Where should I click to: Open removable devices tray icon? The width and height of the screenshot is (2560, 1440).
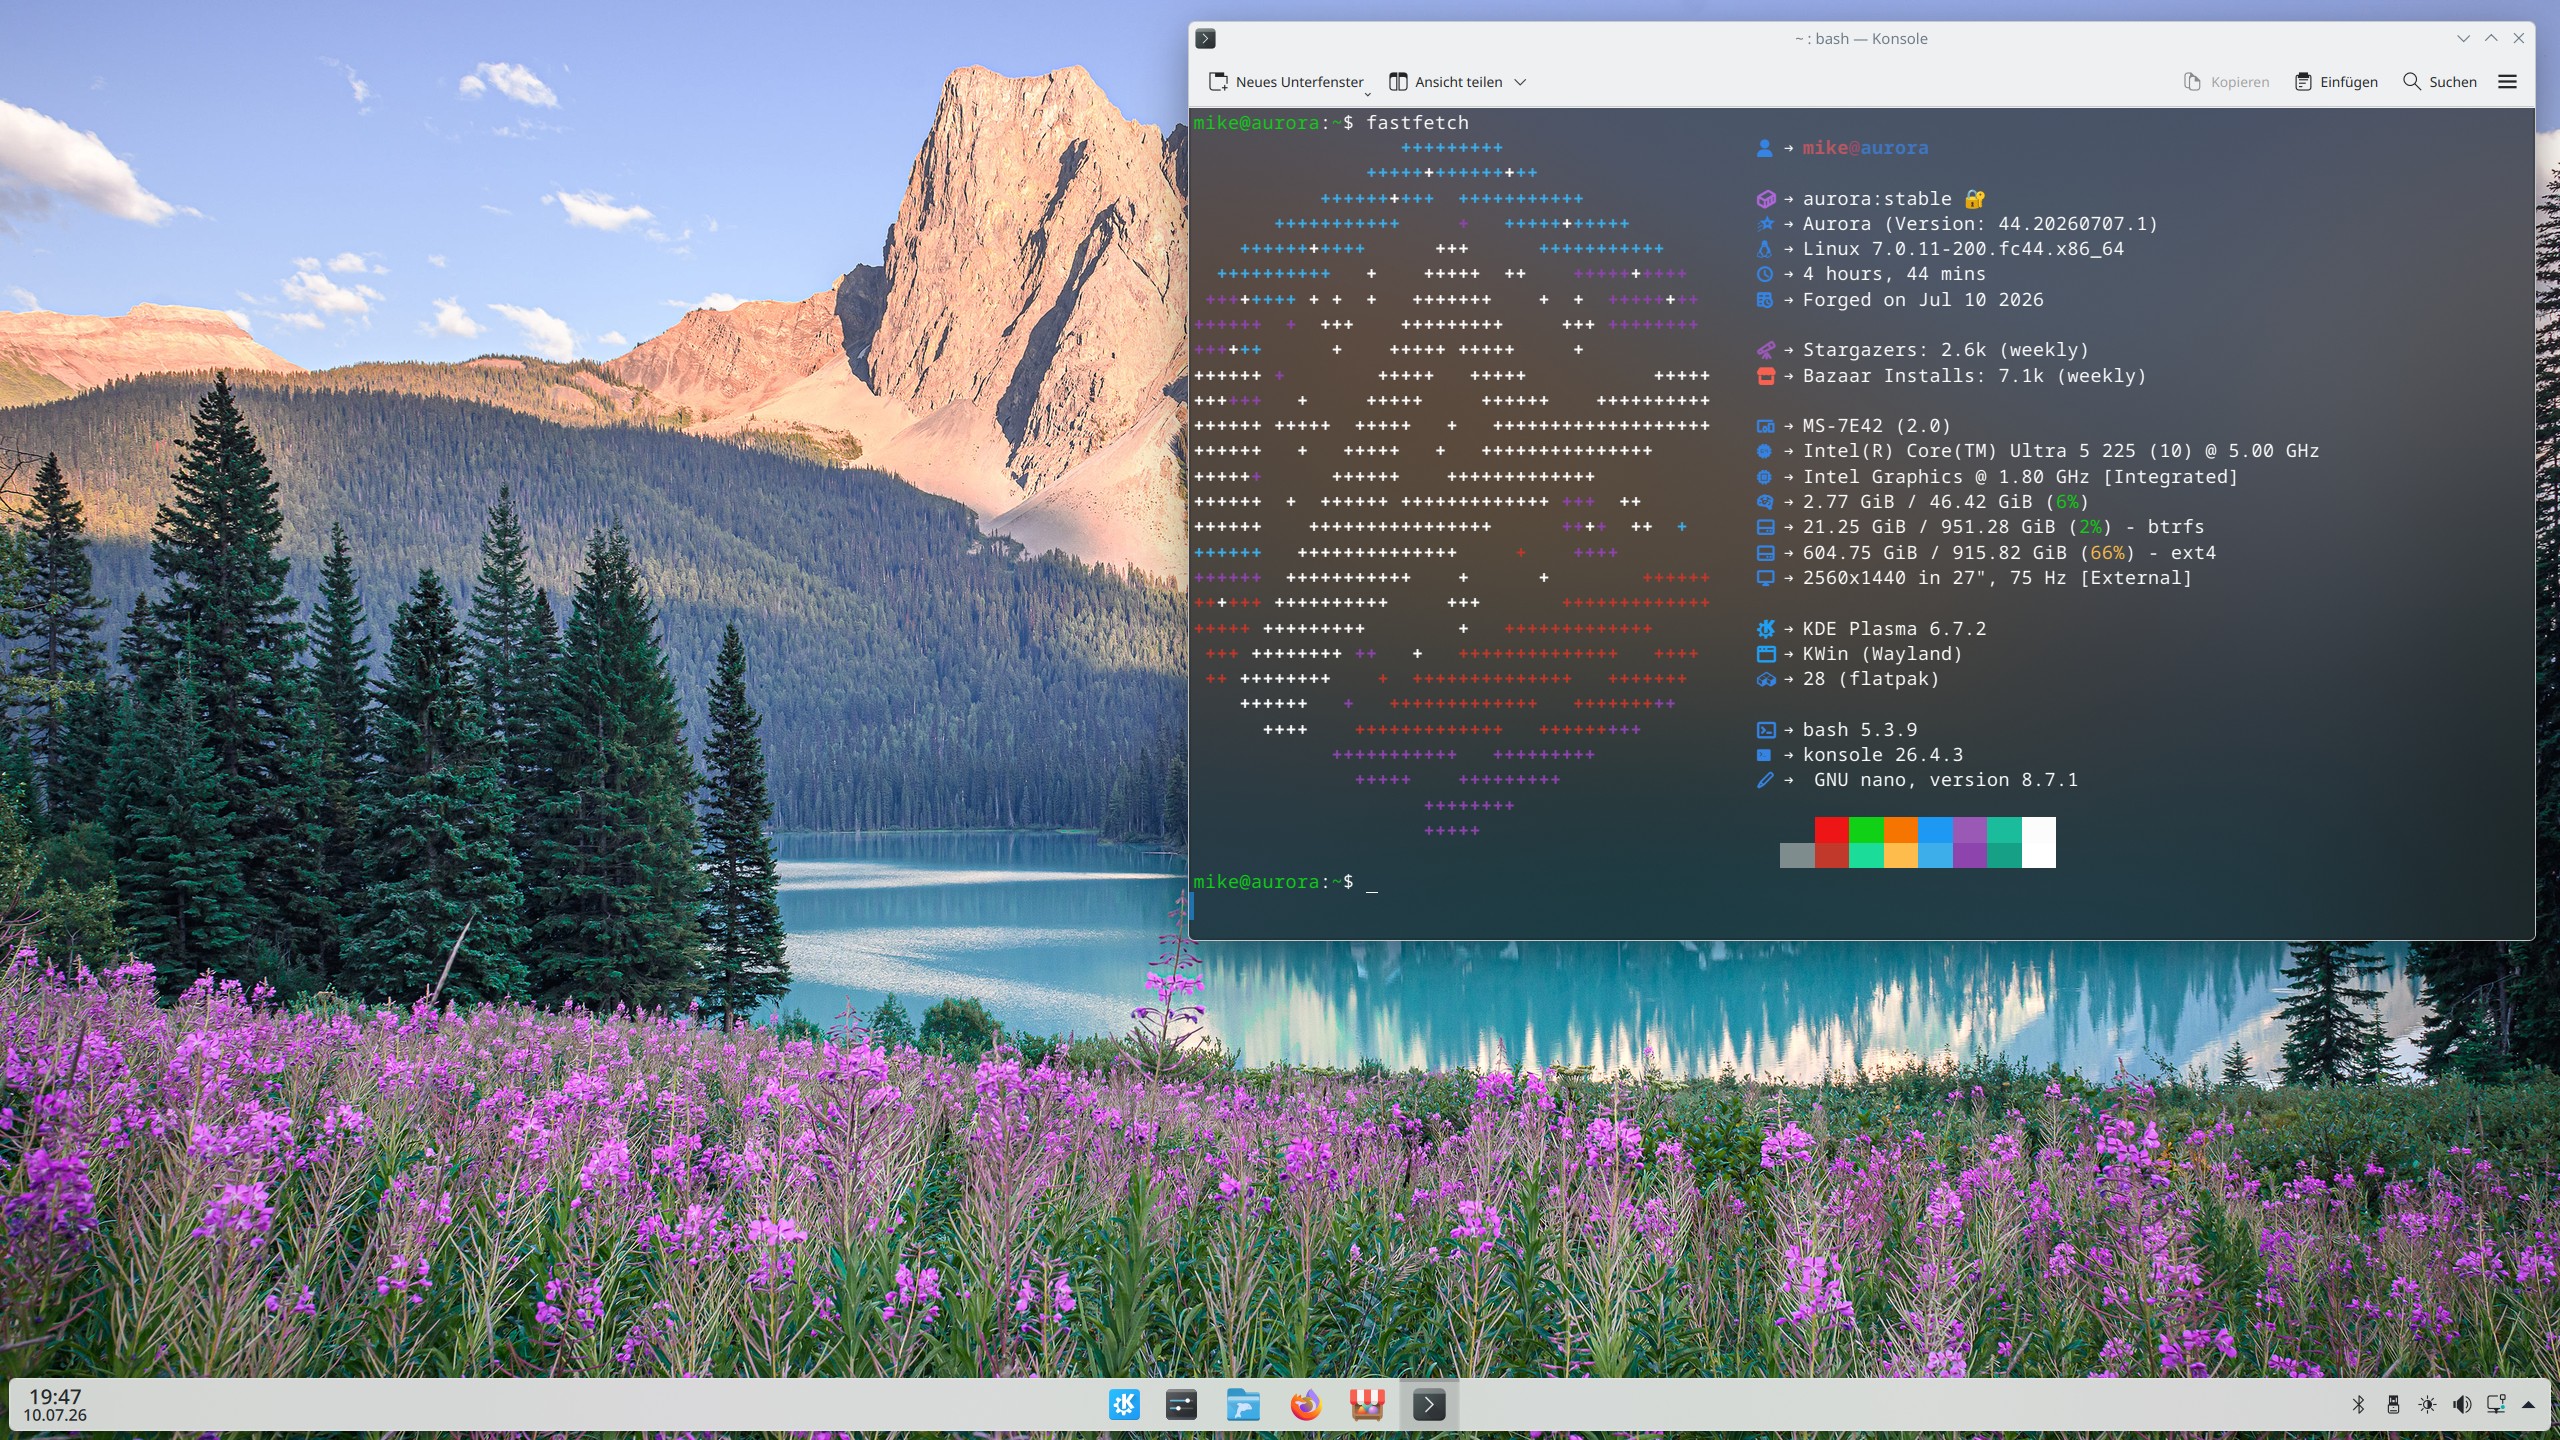2393,1405
